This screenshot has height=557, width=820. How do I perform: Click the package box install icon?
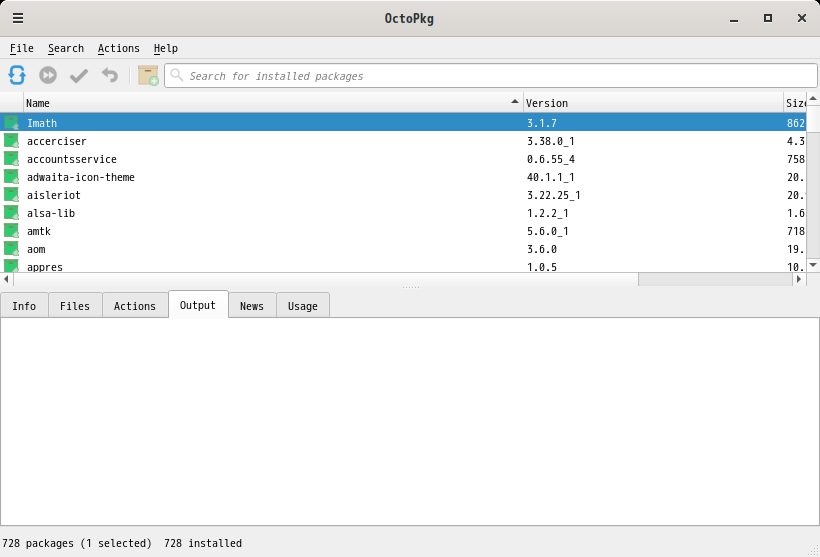coord(148,75)
